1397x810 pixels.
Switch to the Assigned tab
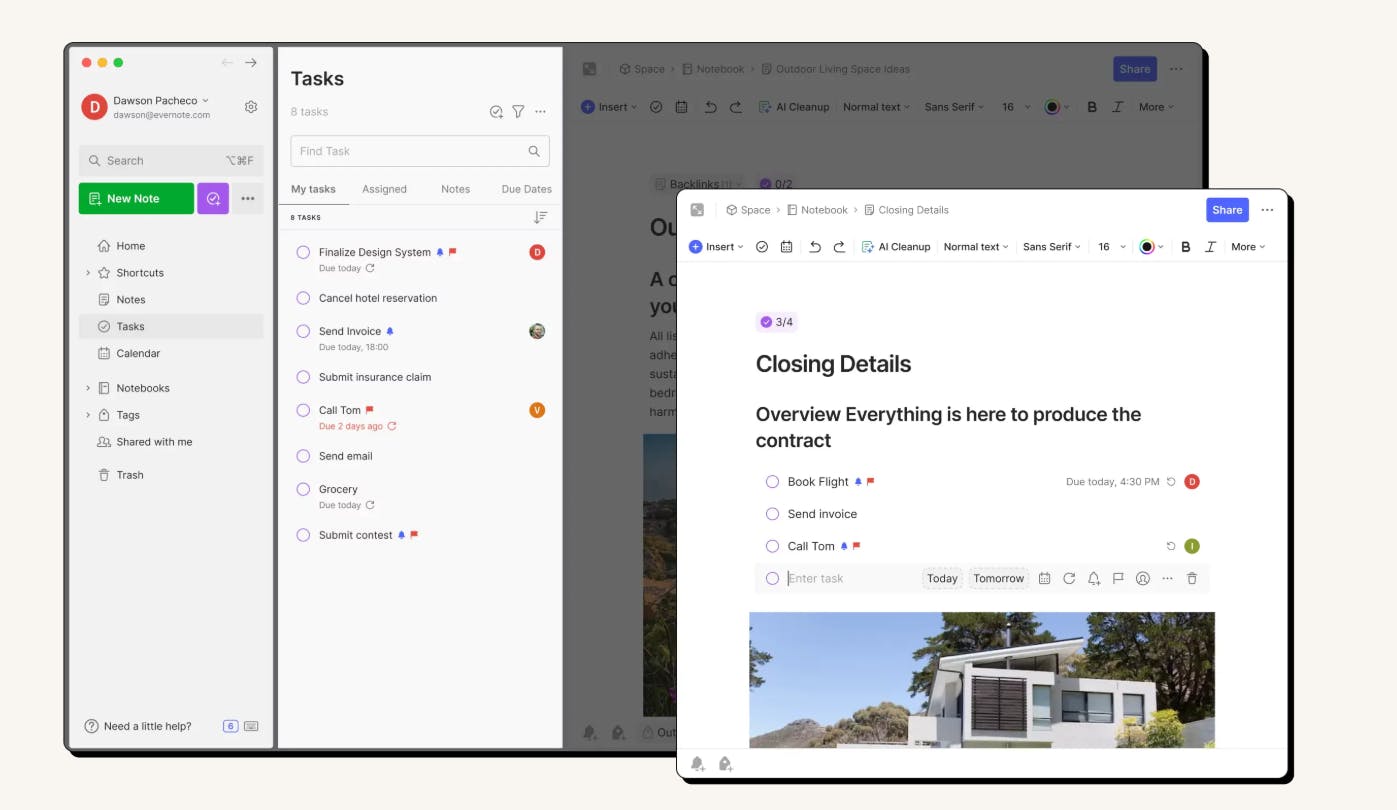[384, 189]
